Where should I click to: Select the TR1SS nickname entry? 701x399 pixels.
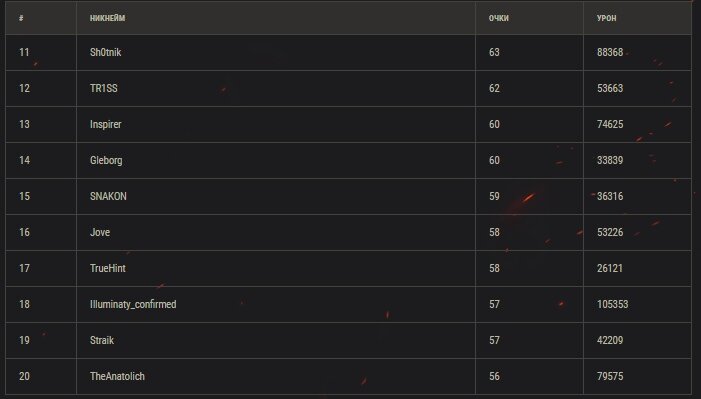click(104, 88)
